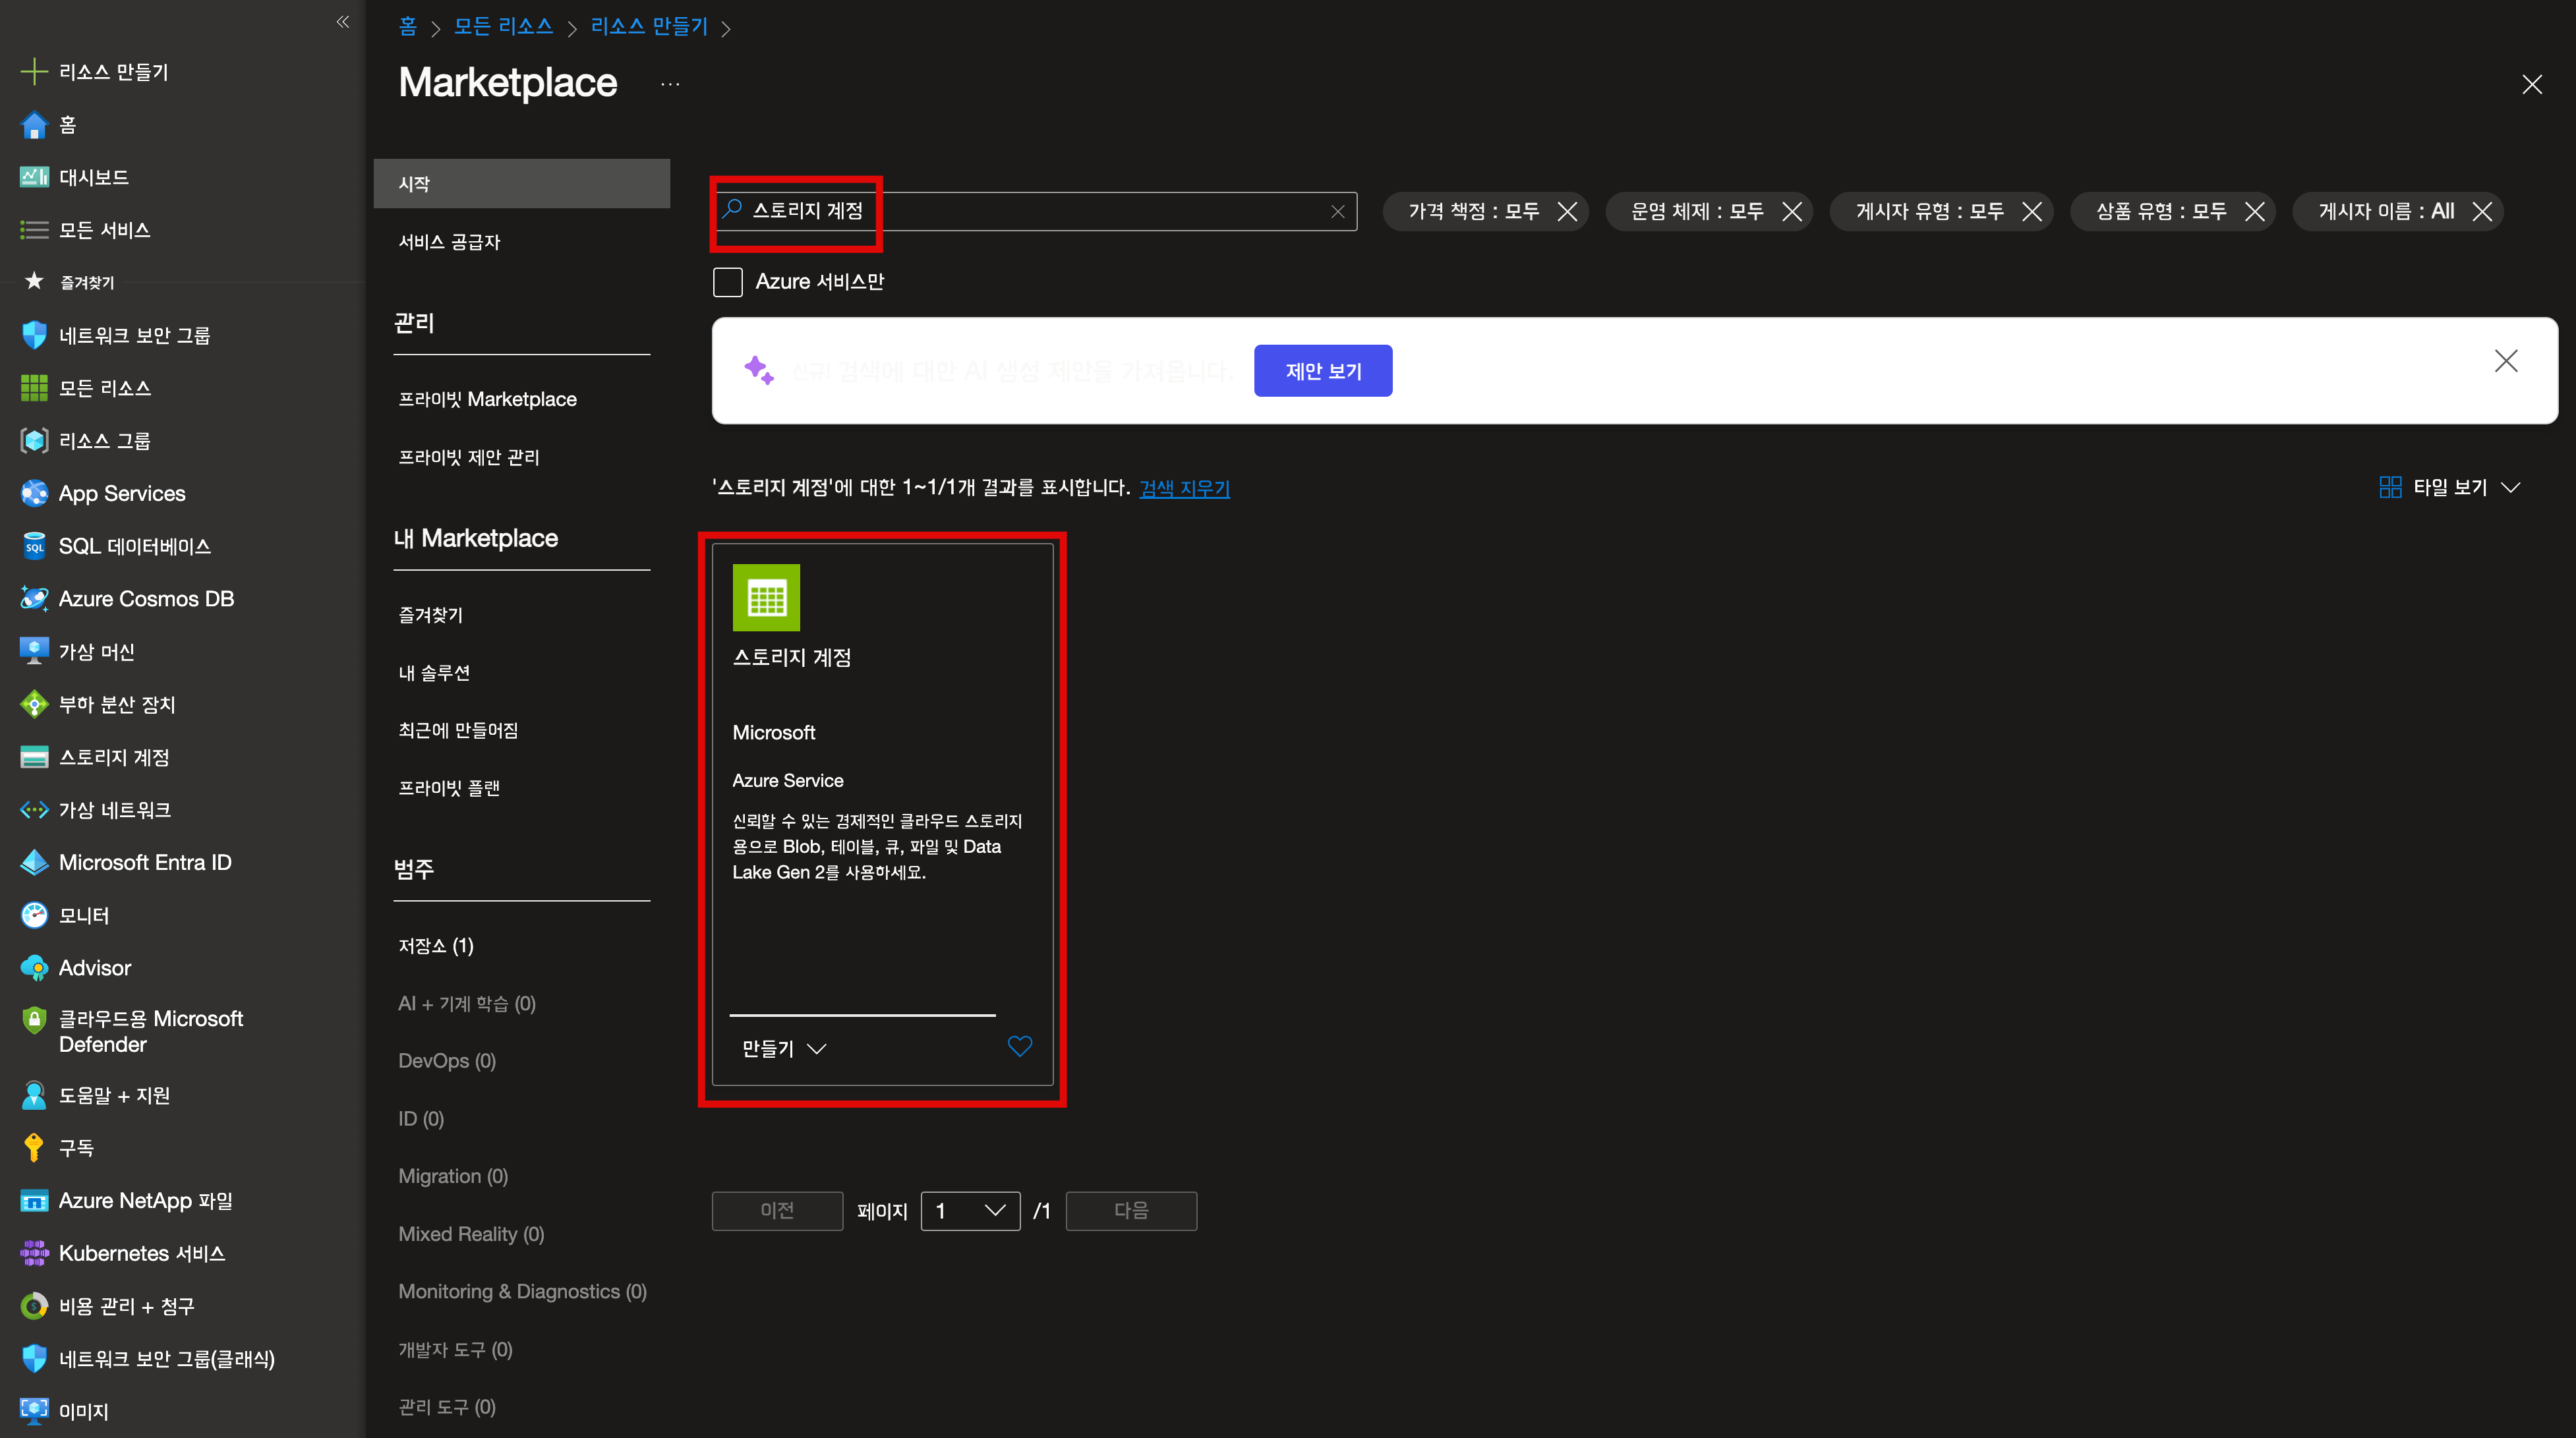This screenshot has width=2576, height=1438.
Task: Remove the 운영 체제 : 모두 filter
Action: (1791, 211)
